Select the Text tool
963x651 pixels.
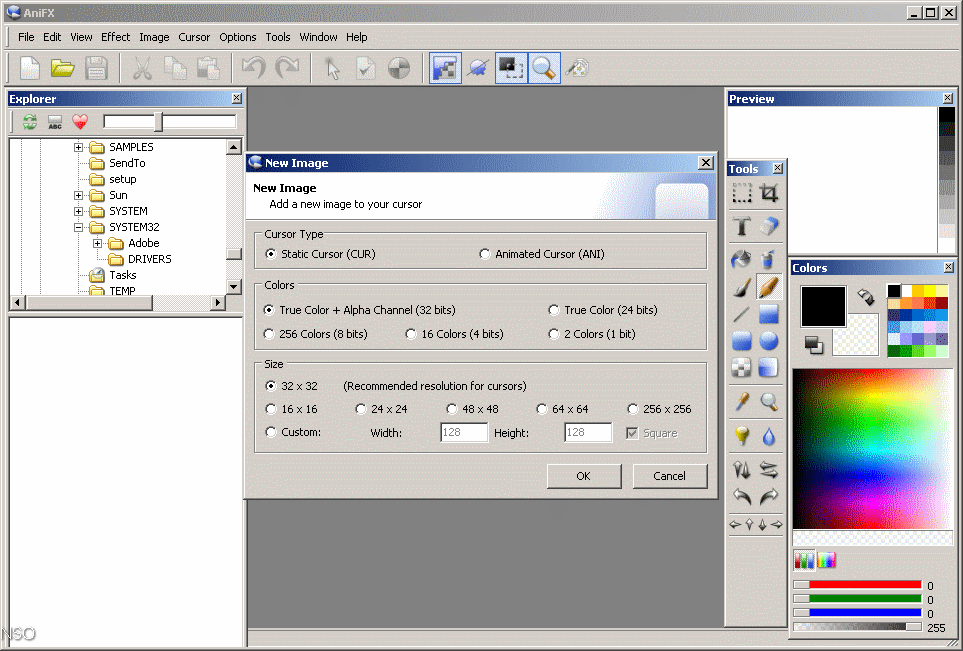click(x=742, y=226)
